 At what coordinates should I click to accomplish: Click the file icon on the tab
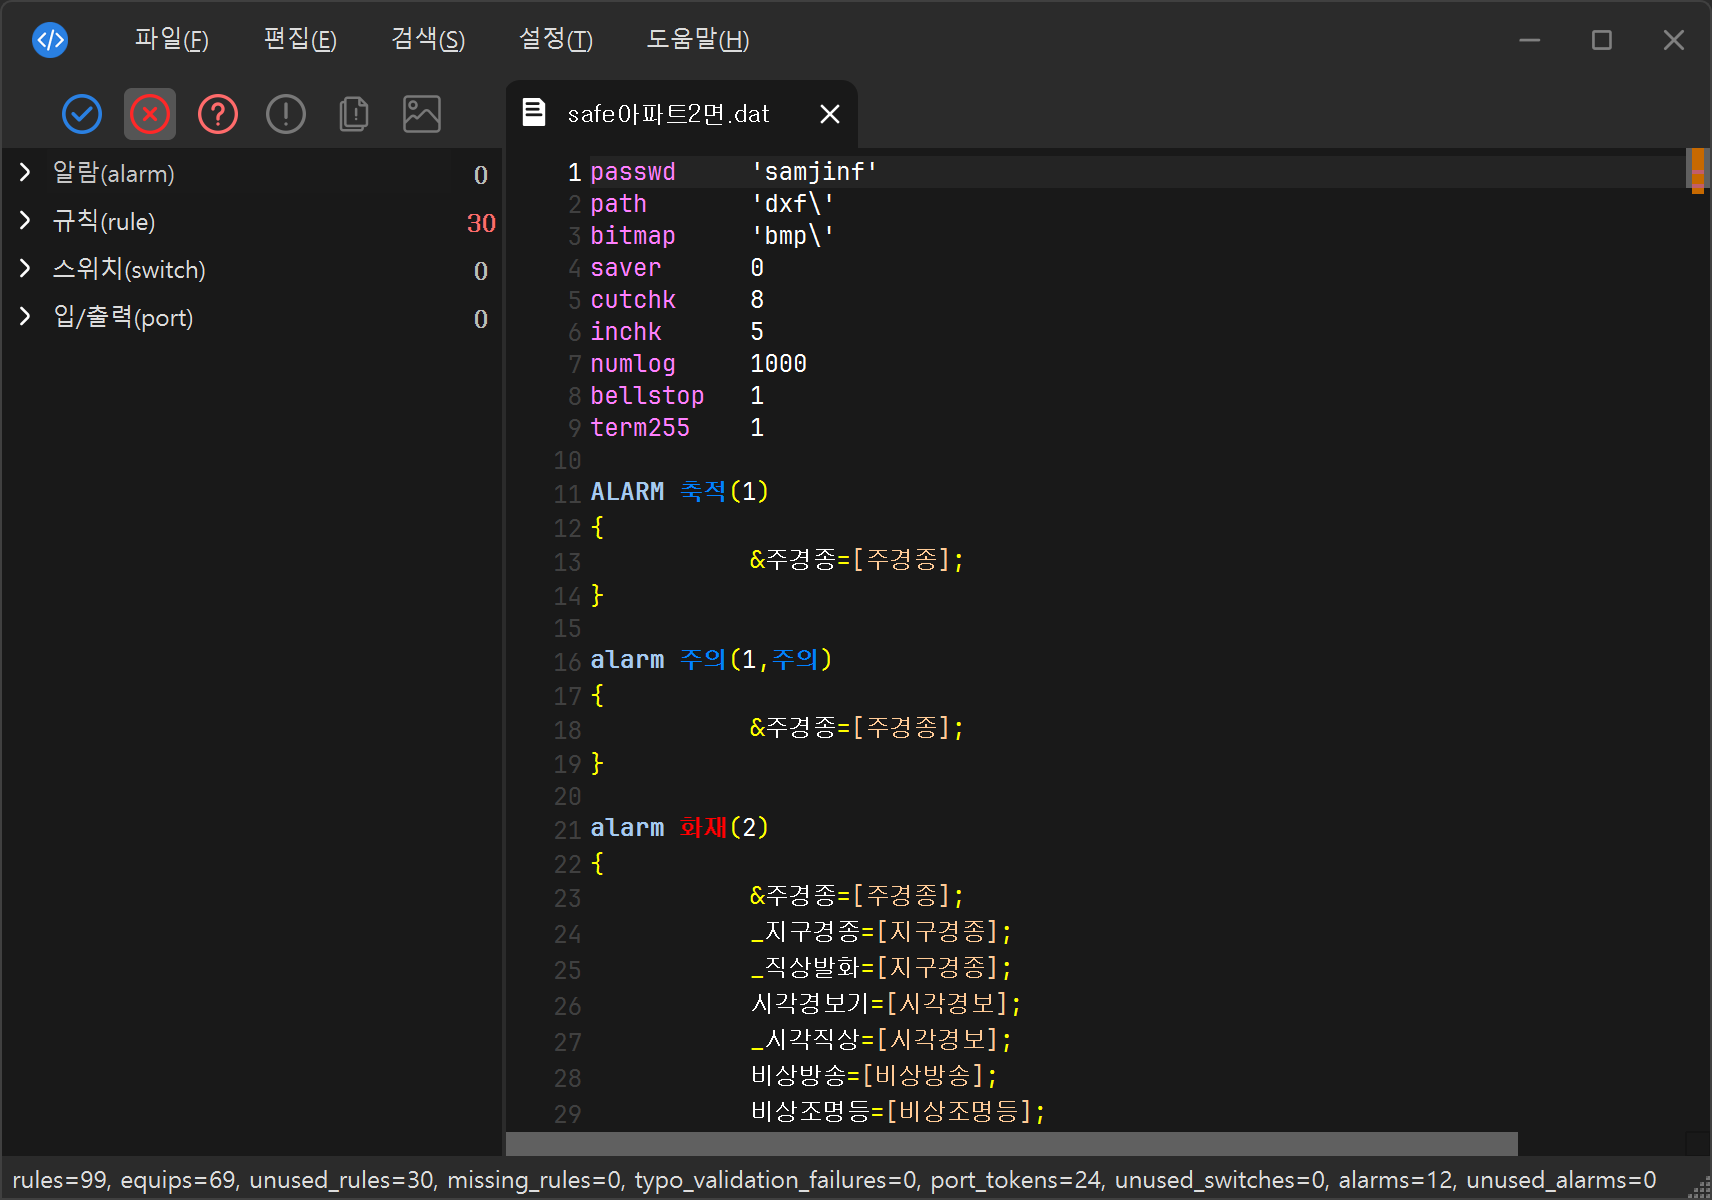pyautogui.click(x=534, y=113)
